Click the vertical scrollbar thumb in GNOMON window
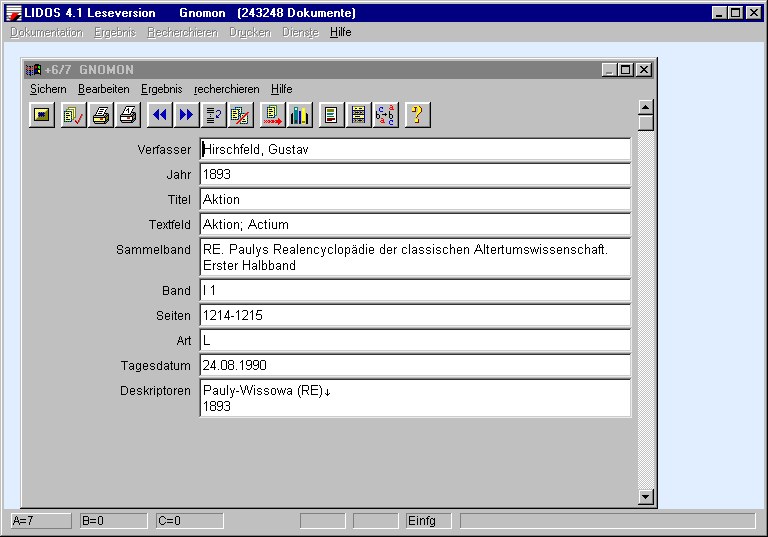 tap(646, 122)
